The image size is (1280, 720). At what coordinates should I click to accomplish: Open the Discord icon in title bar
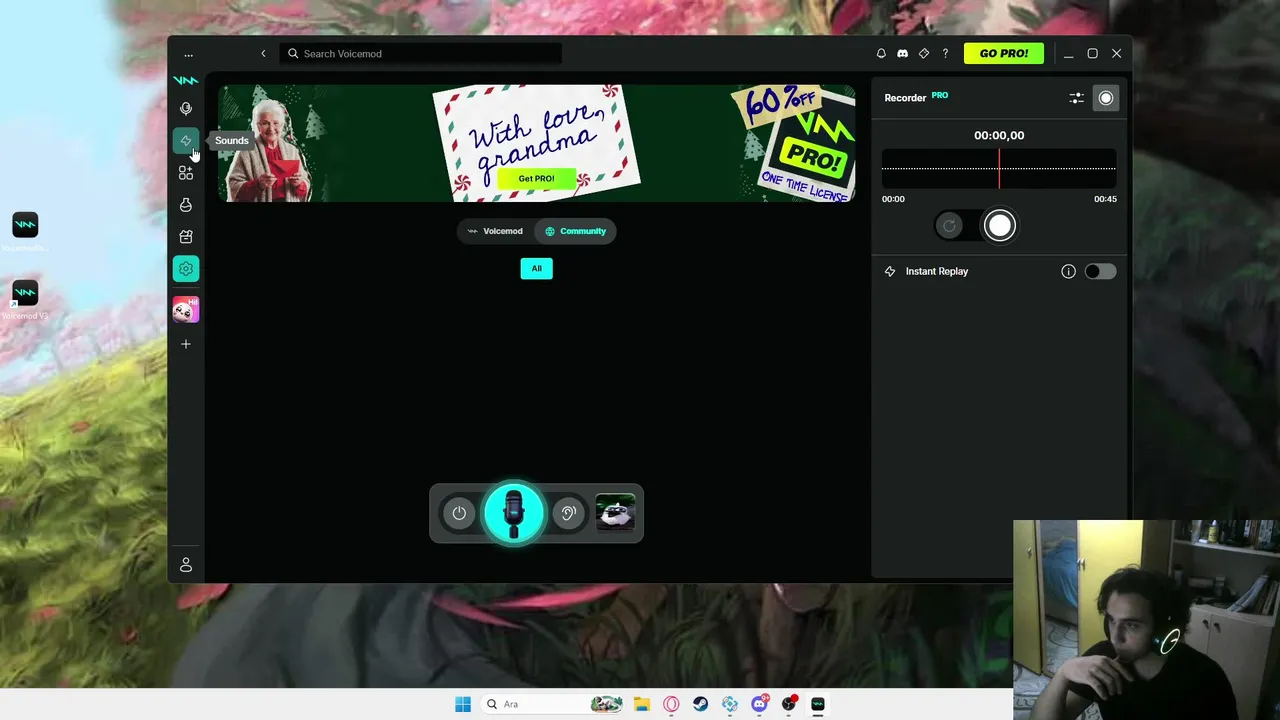(902, 54)
